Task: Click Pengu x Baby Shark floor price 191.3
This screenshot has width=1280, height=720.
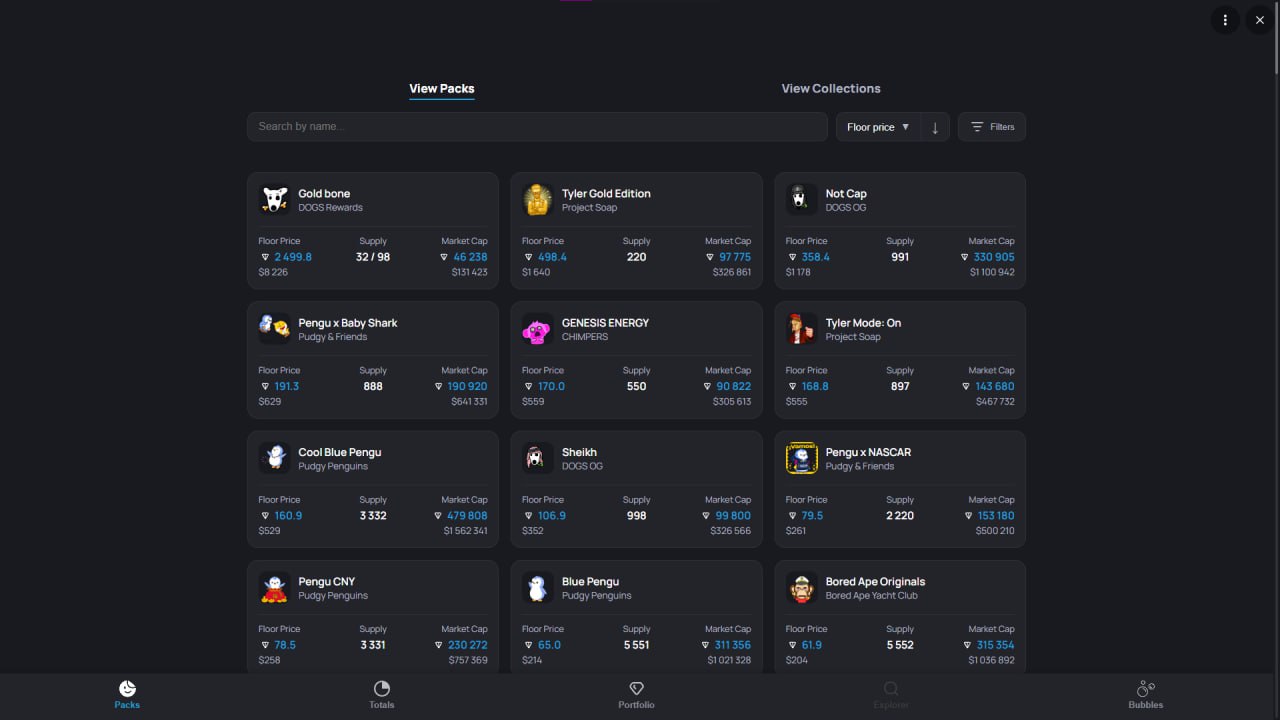Action: [x=287, y=386]
